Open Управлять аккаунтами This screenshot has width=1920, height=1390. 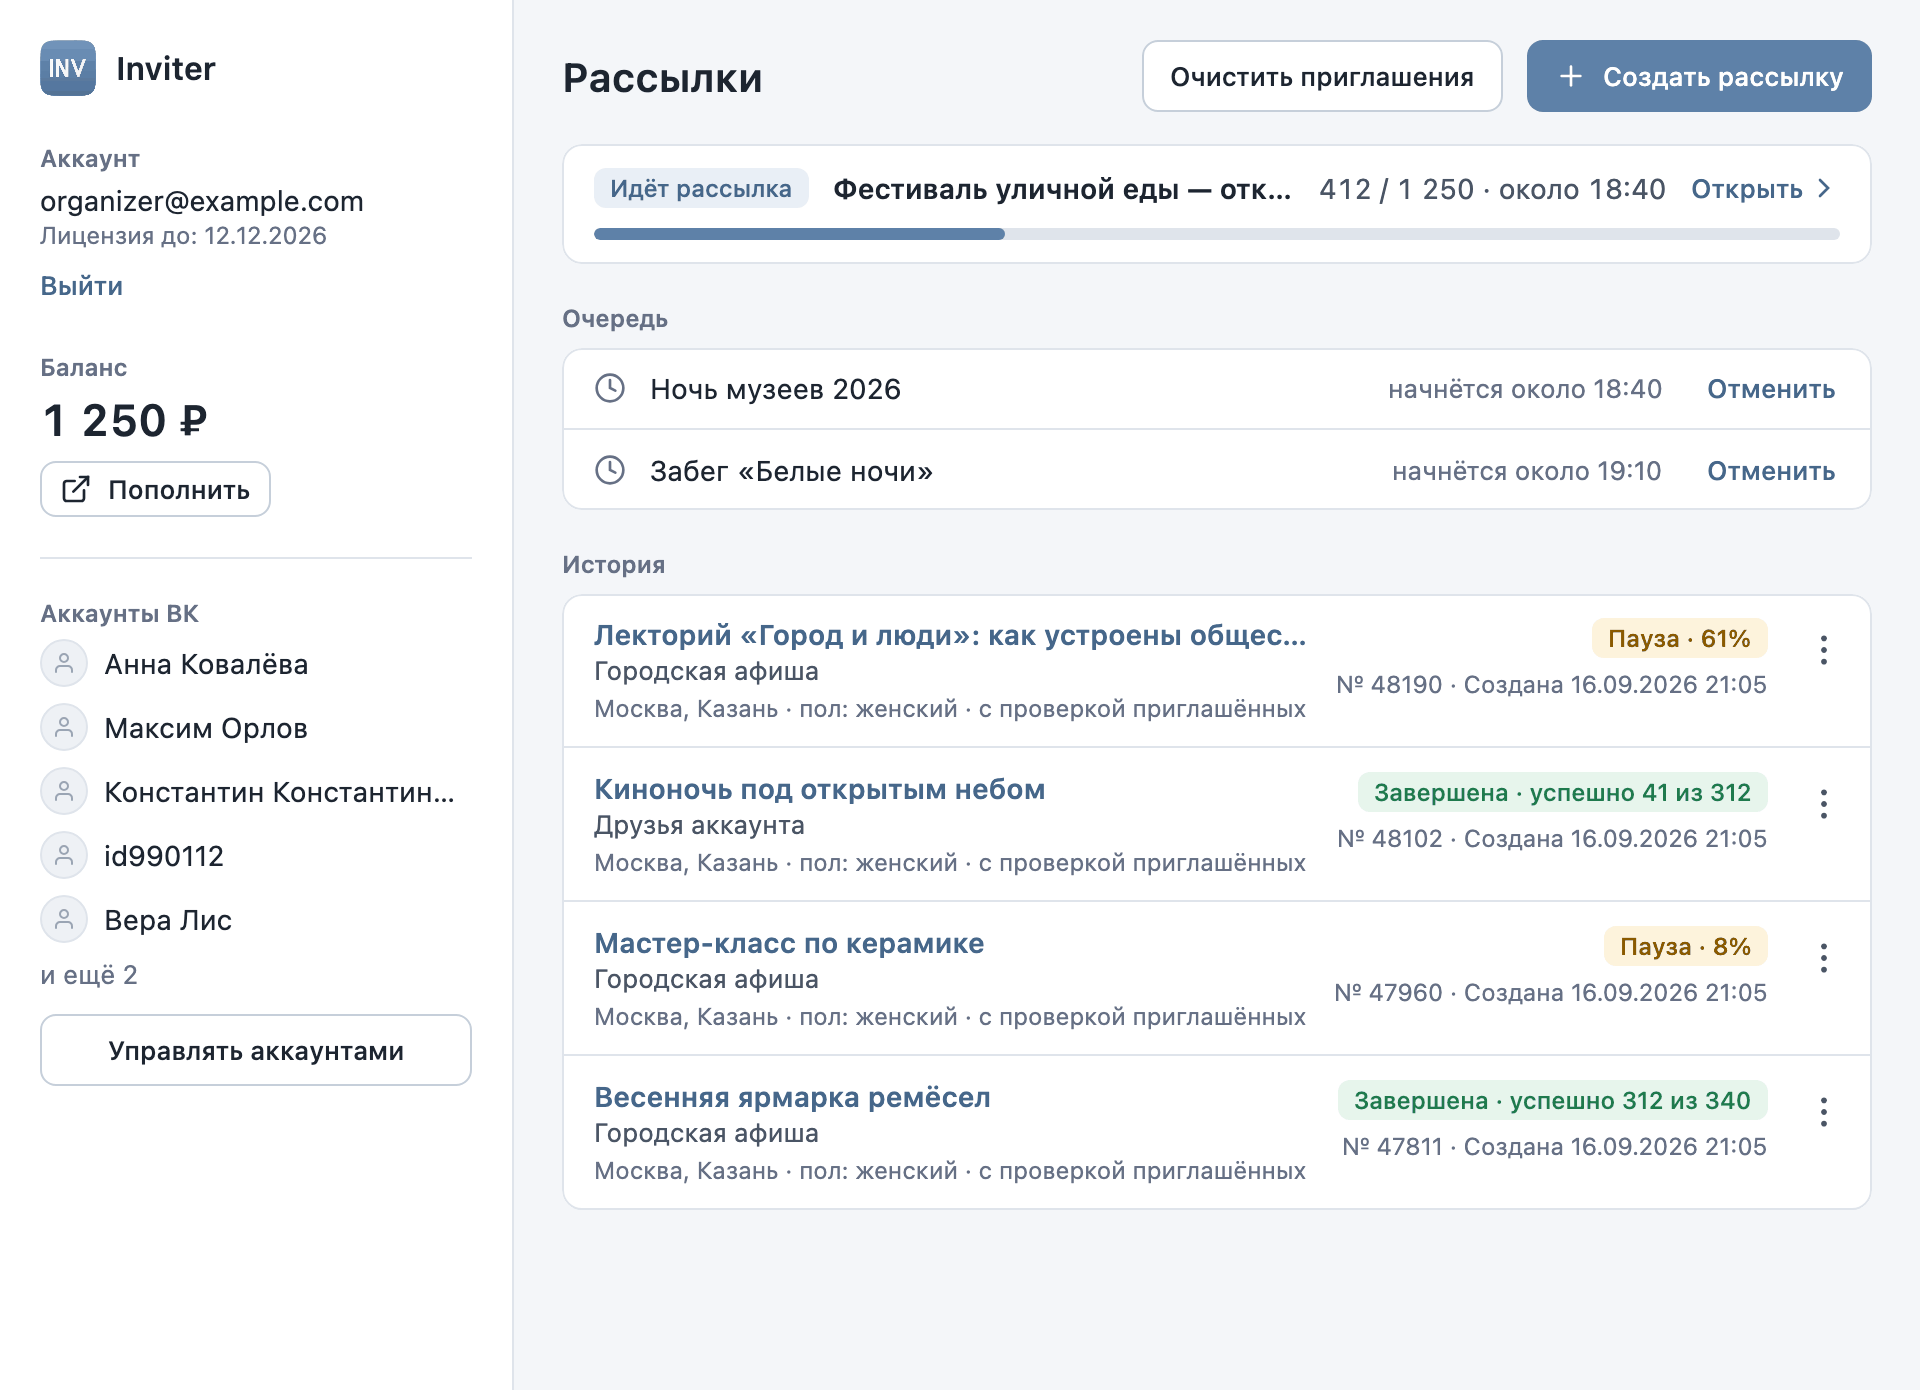pyautogui.click(x=256, y=1050)
